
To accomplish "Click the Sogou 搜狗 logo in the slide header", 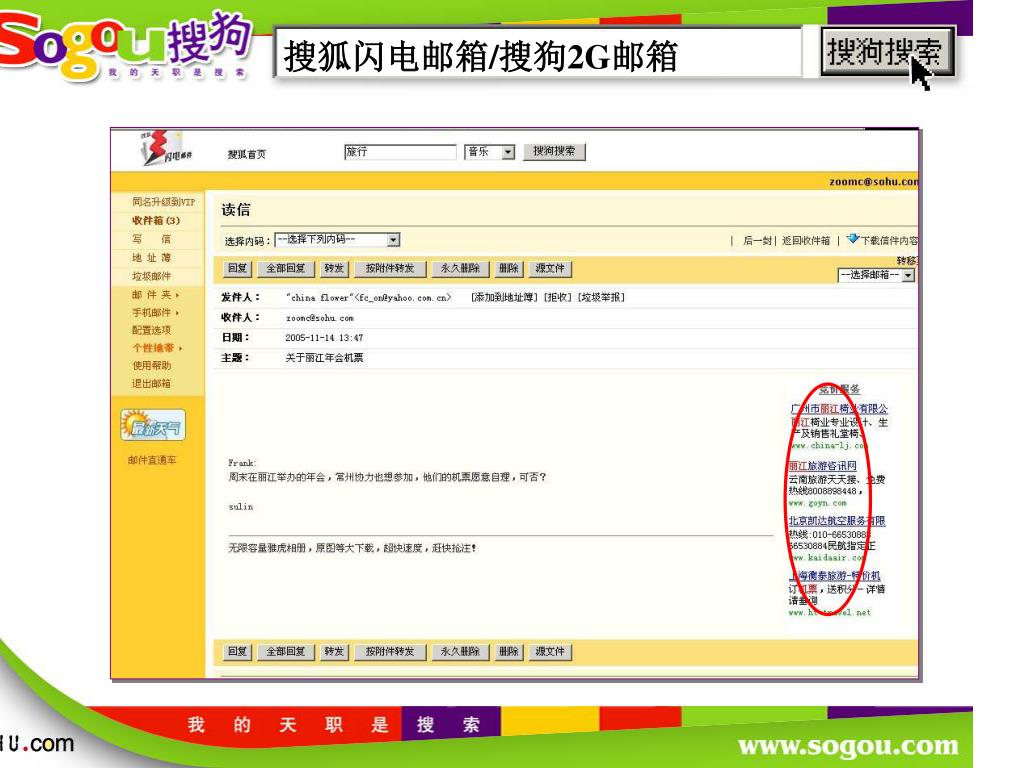I will (x=125, y=46).
